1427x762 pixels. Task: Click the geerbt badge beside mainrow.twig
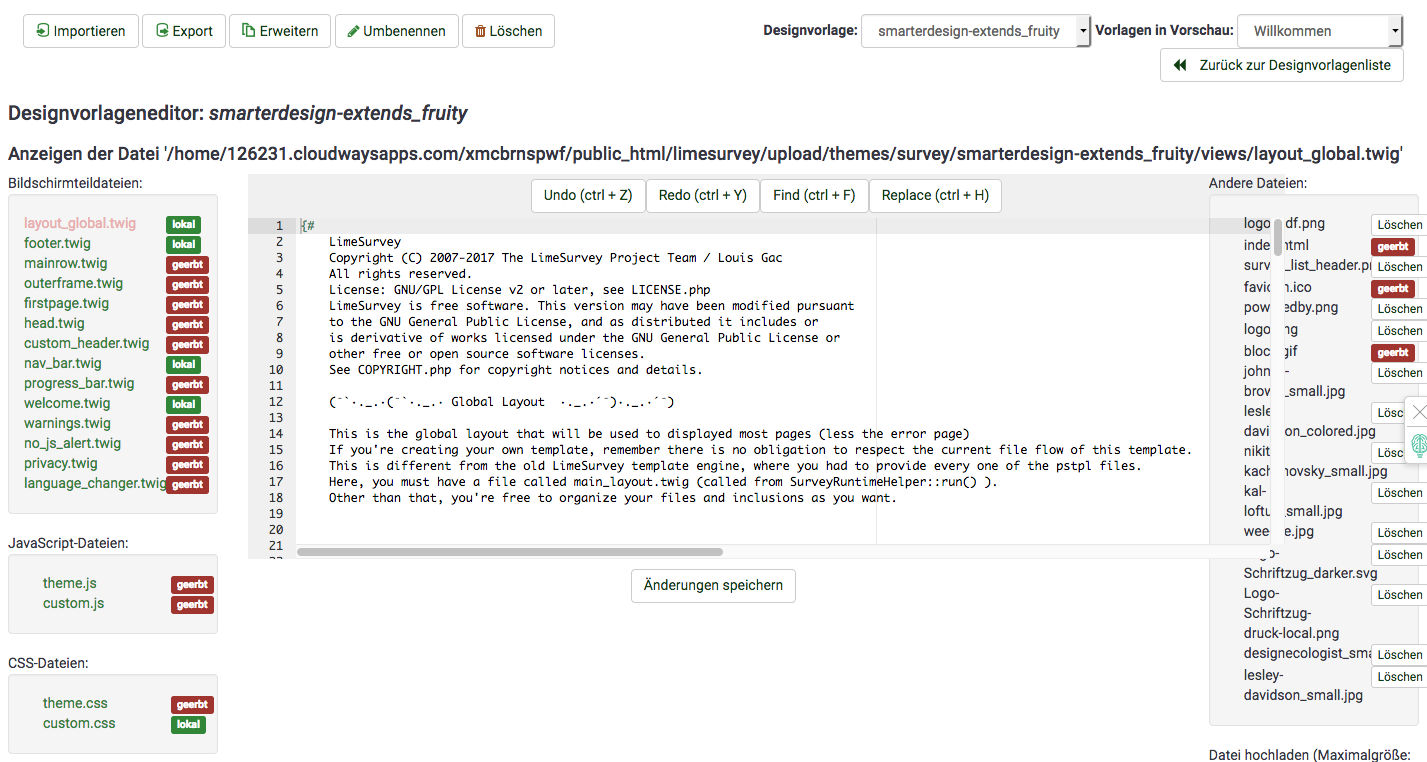[x=188, y=265]
